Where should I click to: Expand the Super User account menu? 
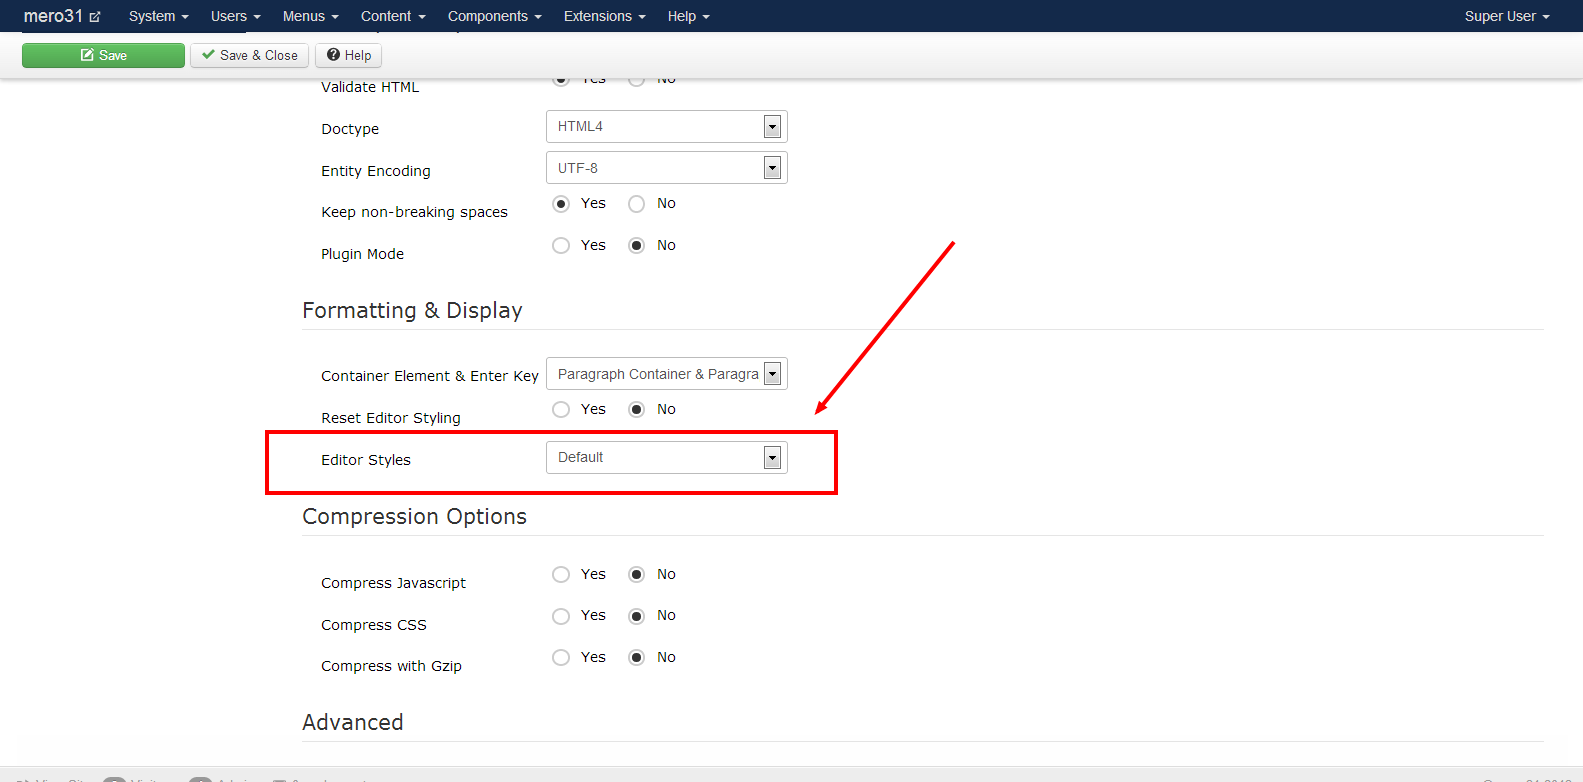click(x=1506, y=16)
